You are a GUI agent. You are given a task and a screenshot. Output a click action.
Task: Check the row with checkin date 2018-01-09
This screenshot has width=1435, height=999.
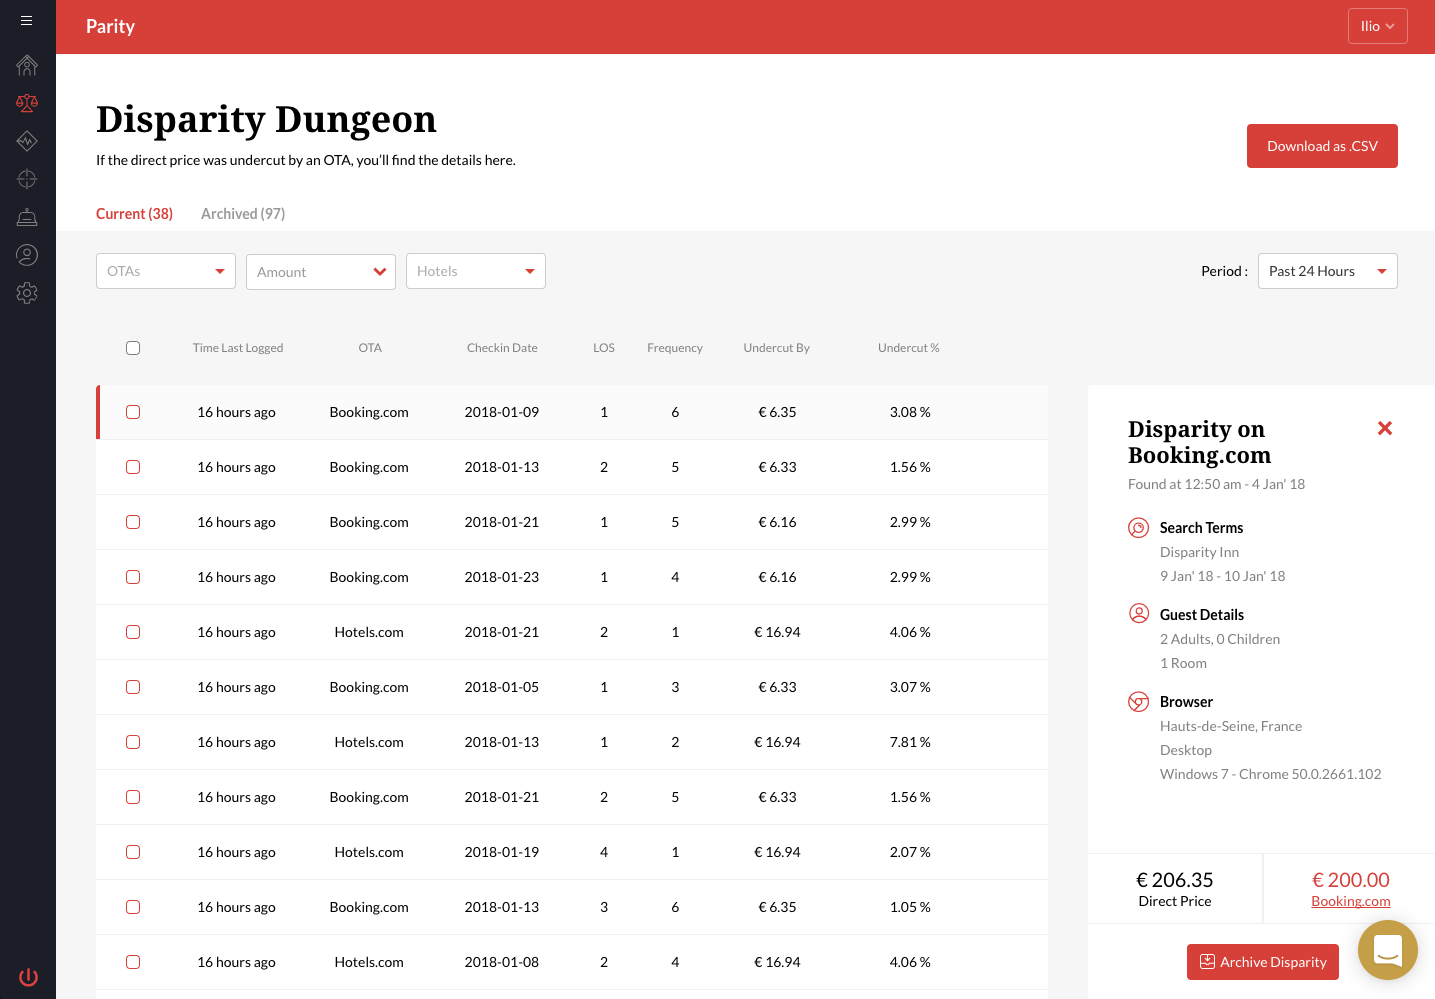pos(133,412)
